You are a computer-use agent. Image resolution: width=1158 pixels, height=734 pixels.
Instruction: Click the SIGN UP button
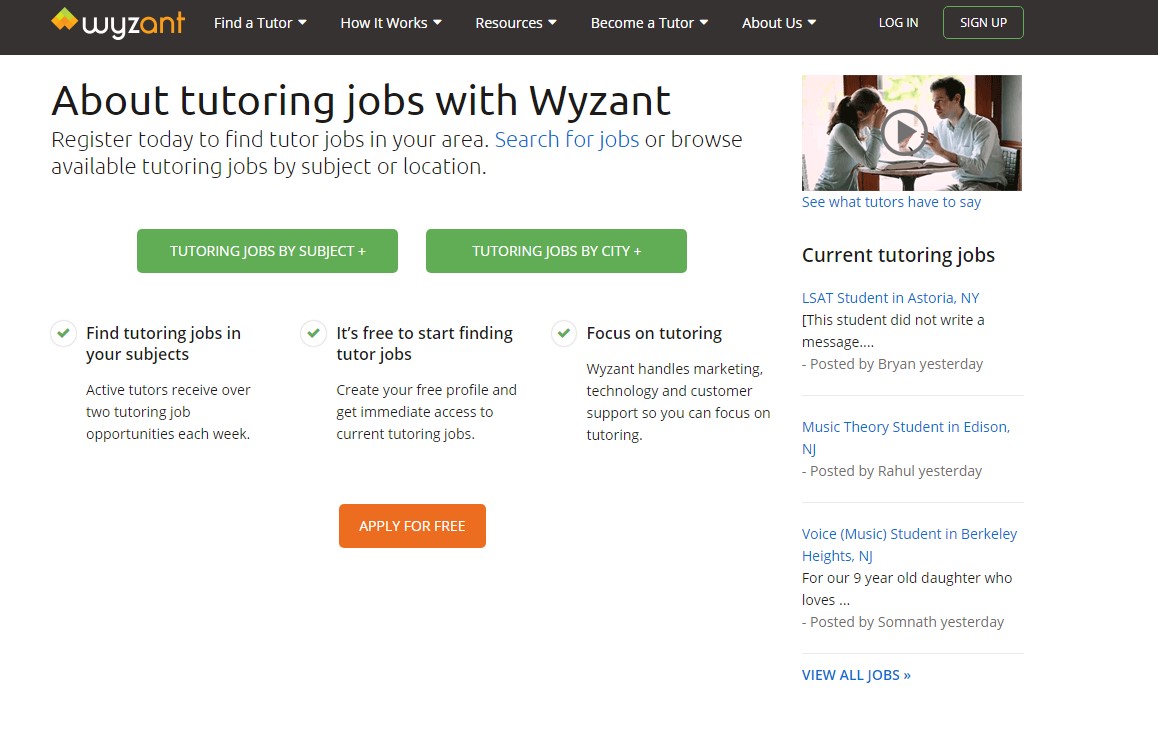click(983, 23)
